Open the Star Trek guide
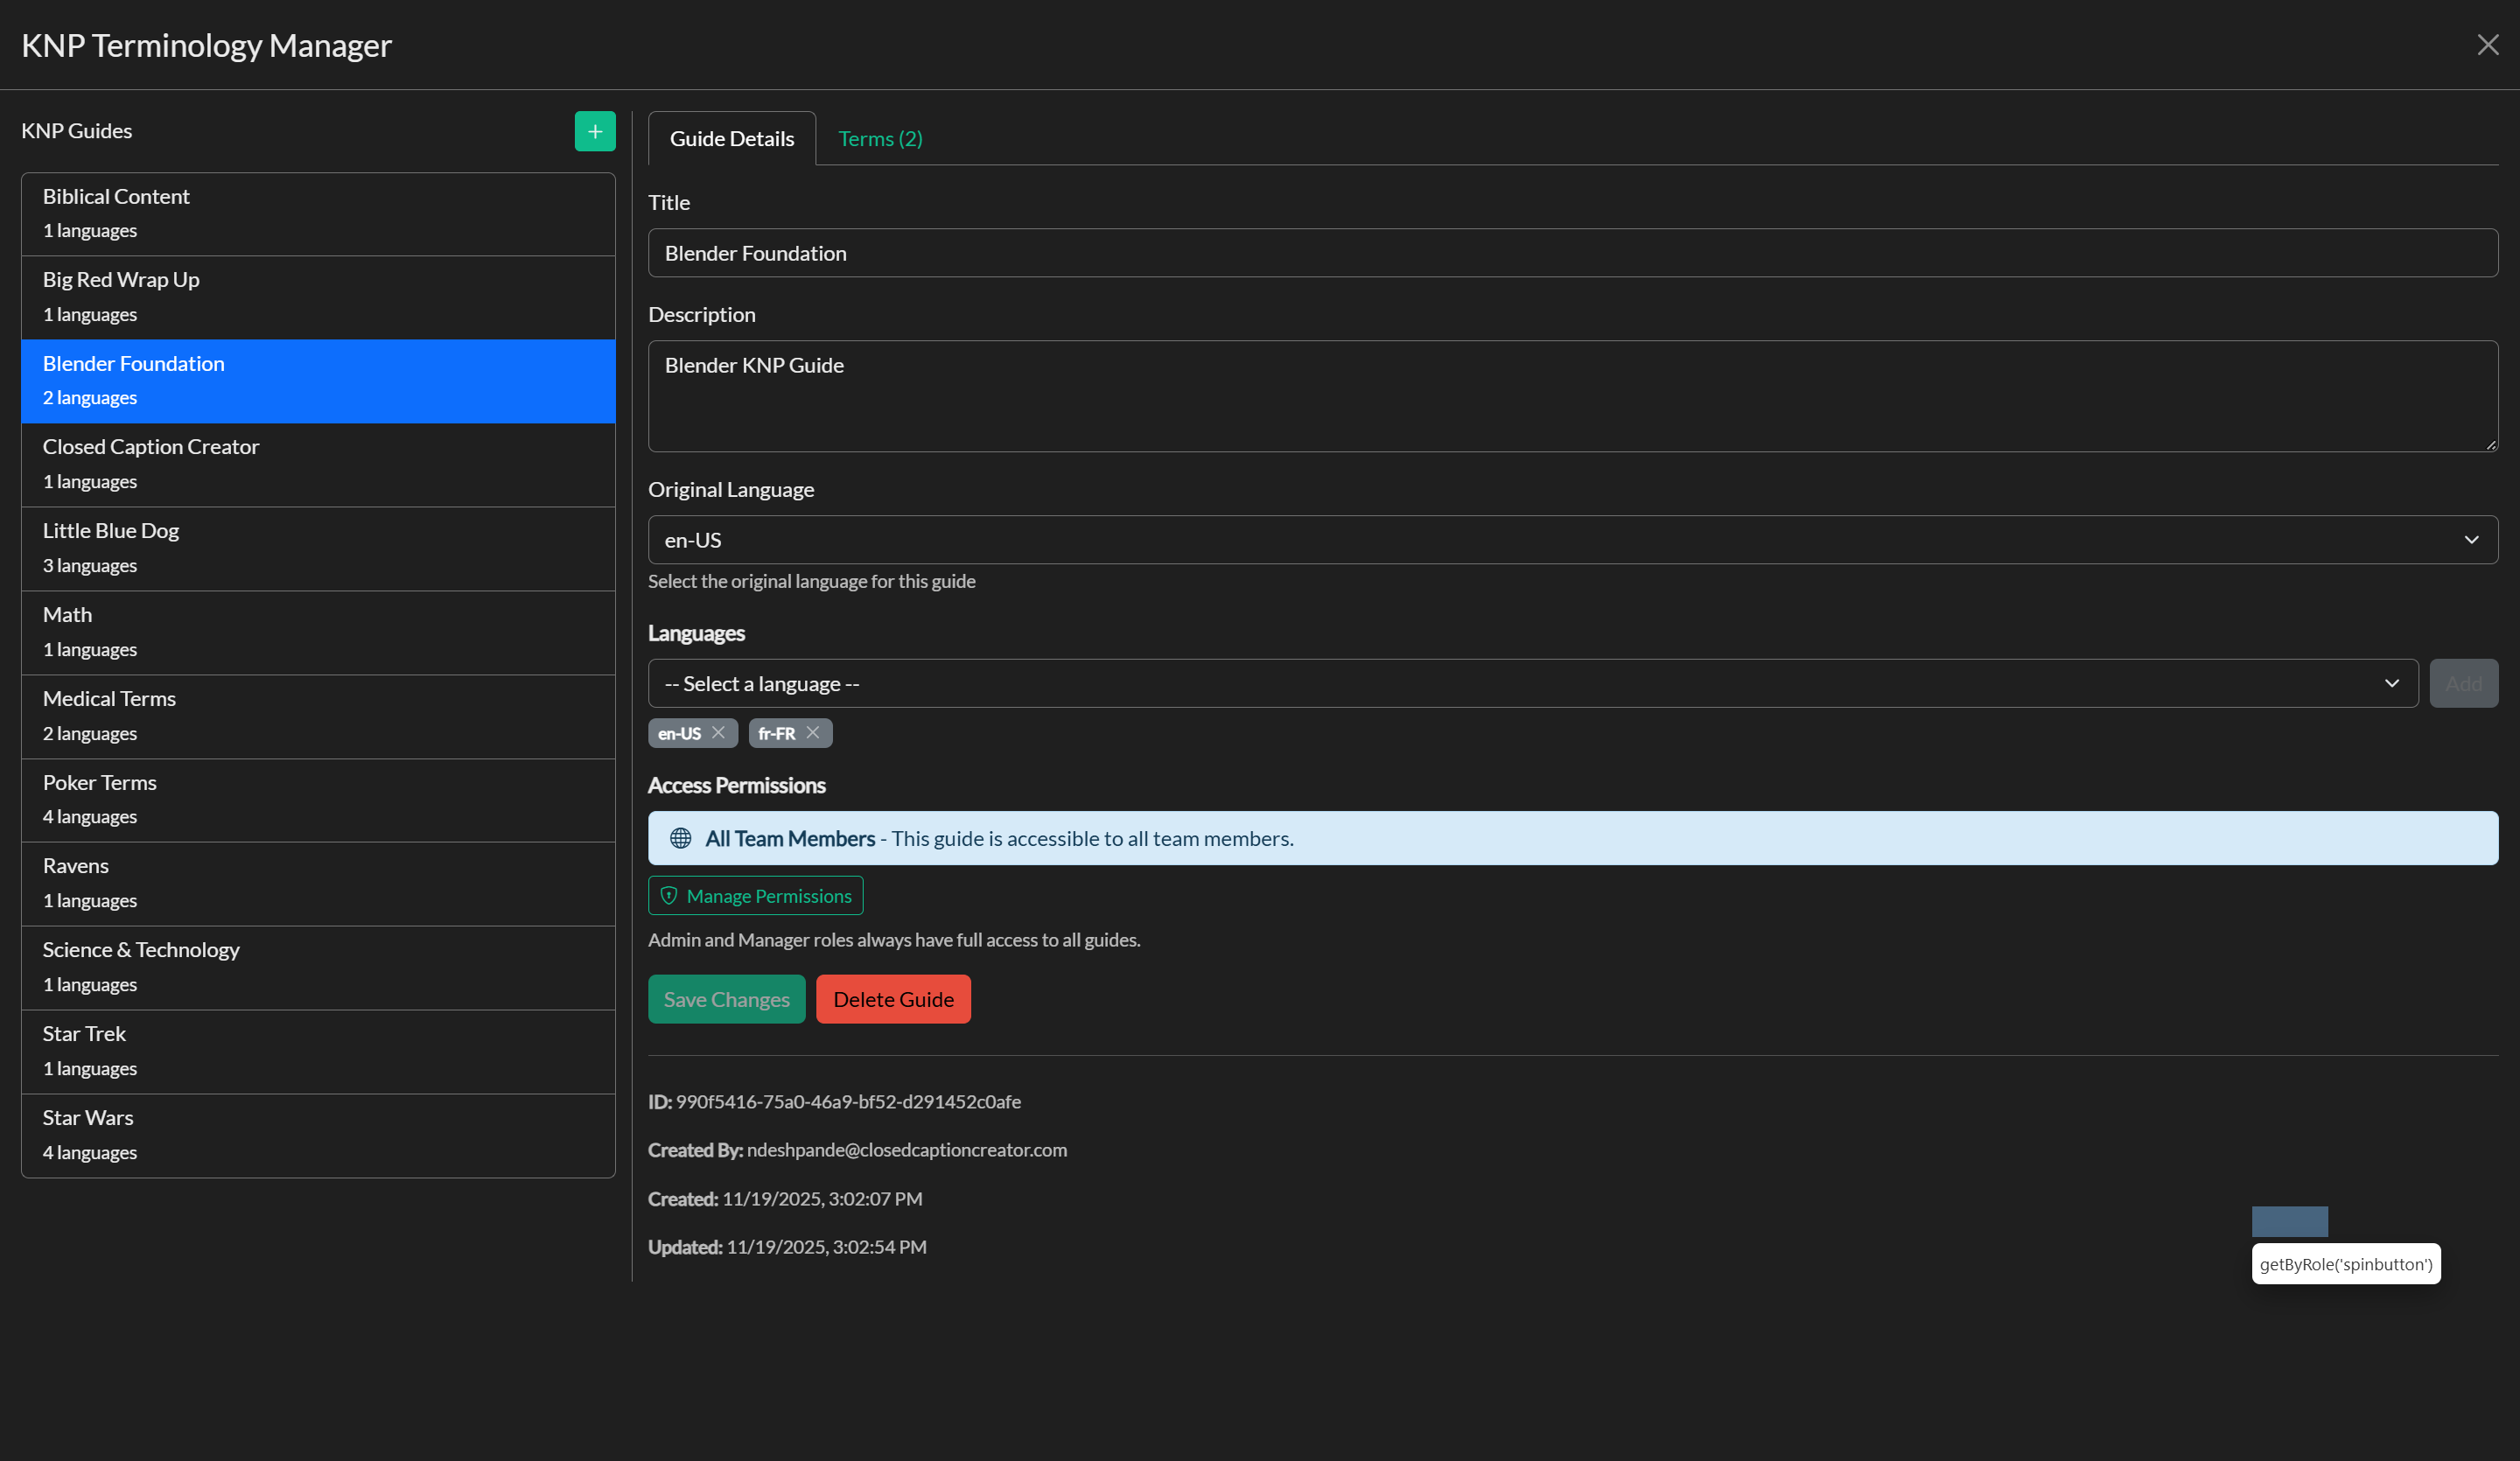The height and width of the screenshot is (1461, 2520). (318, 1052)
